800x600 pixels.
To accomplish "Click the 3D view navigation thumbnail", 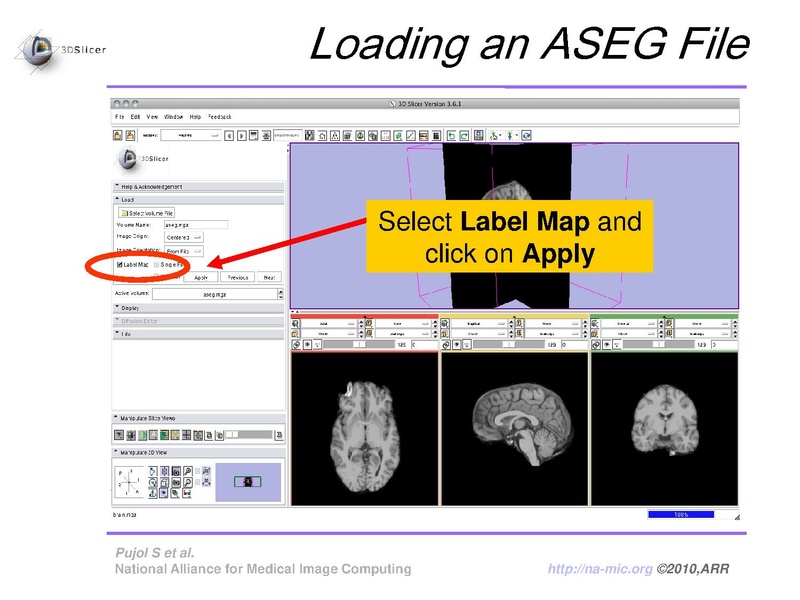I will tap(248, 482).
